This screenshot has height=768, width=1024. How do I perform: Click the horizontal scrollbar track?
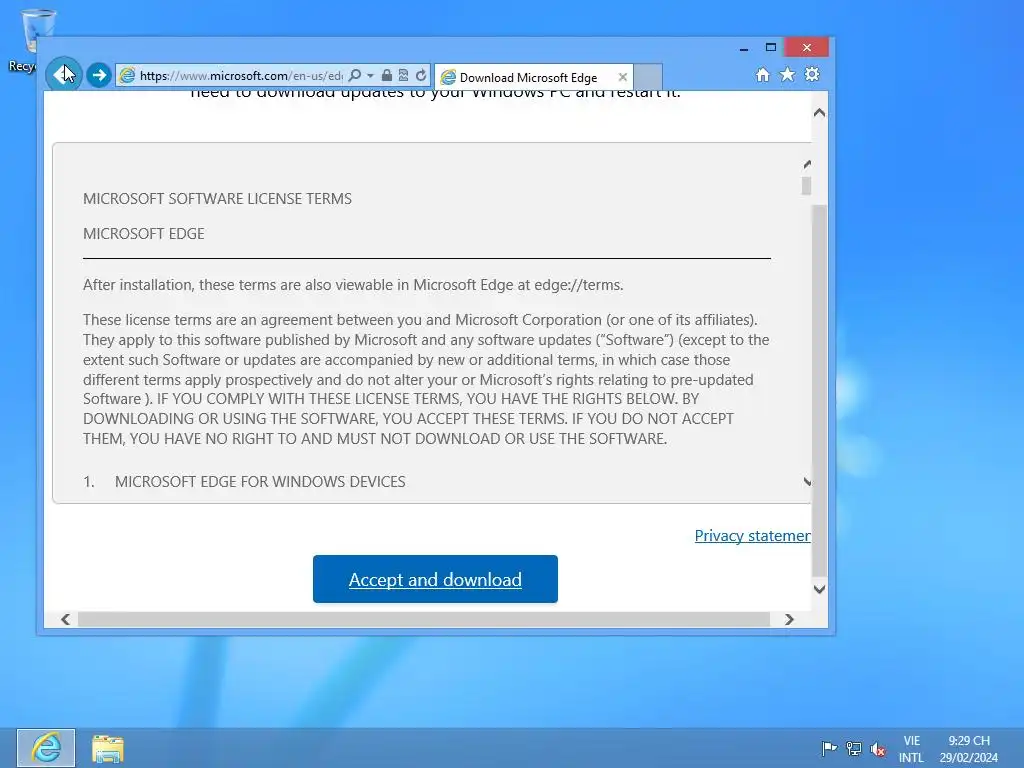(424, 619)
